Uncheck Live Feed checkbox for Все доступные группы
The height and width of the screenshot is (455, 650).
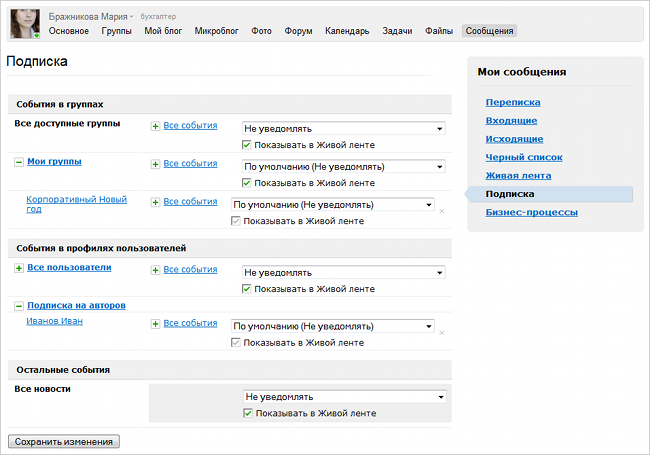click(247, 145)
